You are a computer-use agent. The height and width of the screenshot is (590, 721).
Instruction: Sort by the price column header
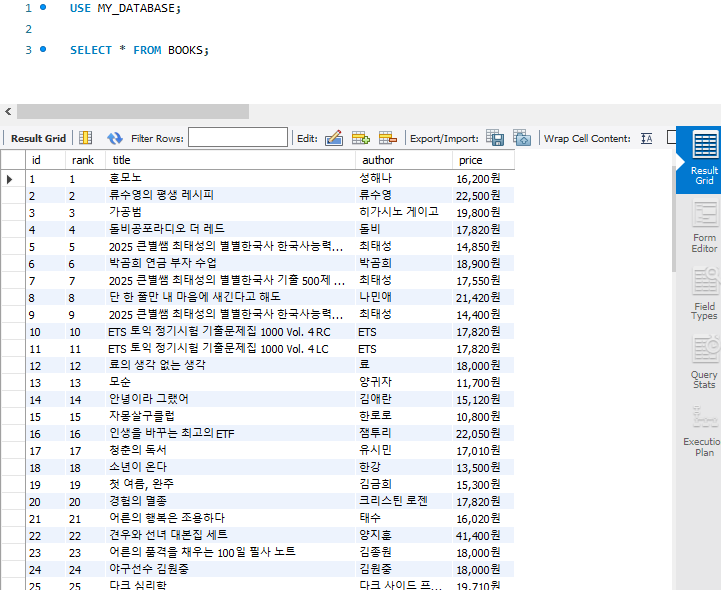(x=483, y=160)
